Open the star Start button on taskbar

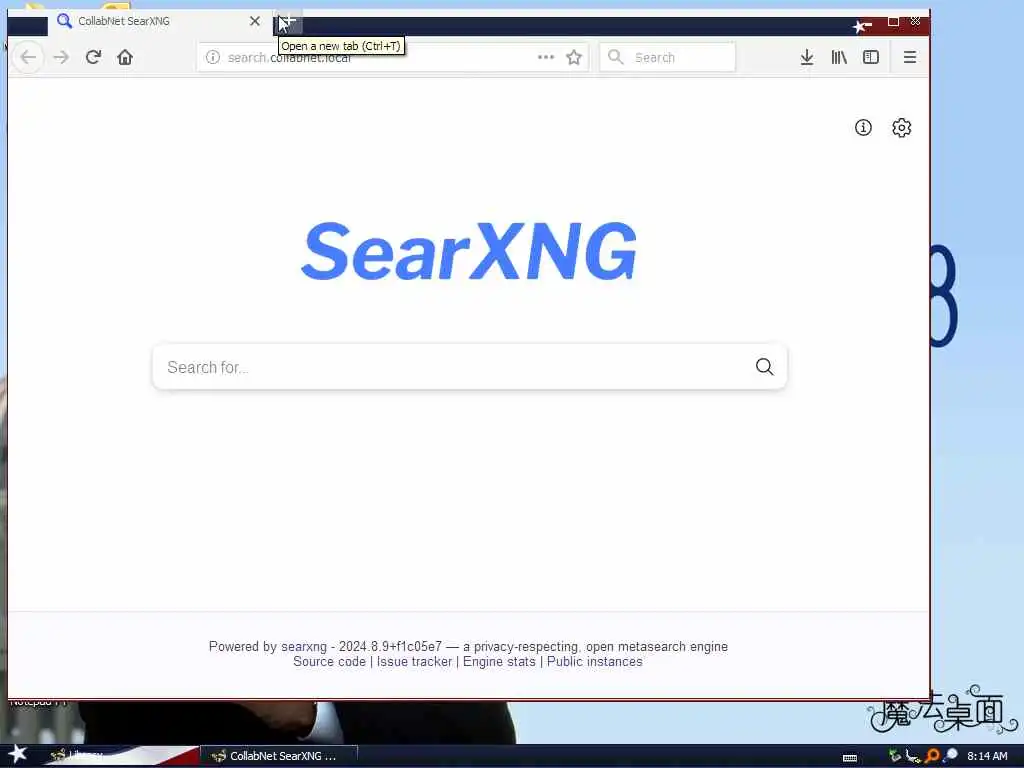[18, 754]
